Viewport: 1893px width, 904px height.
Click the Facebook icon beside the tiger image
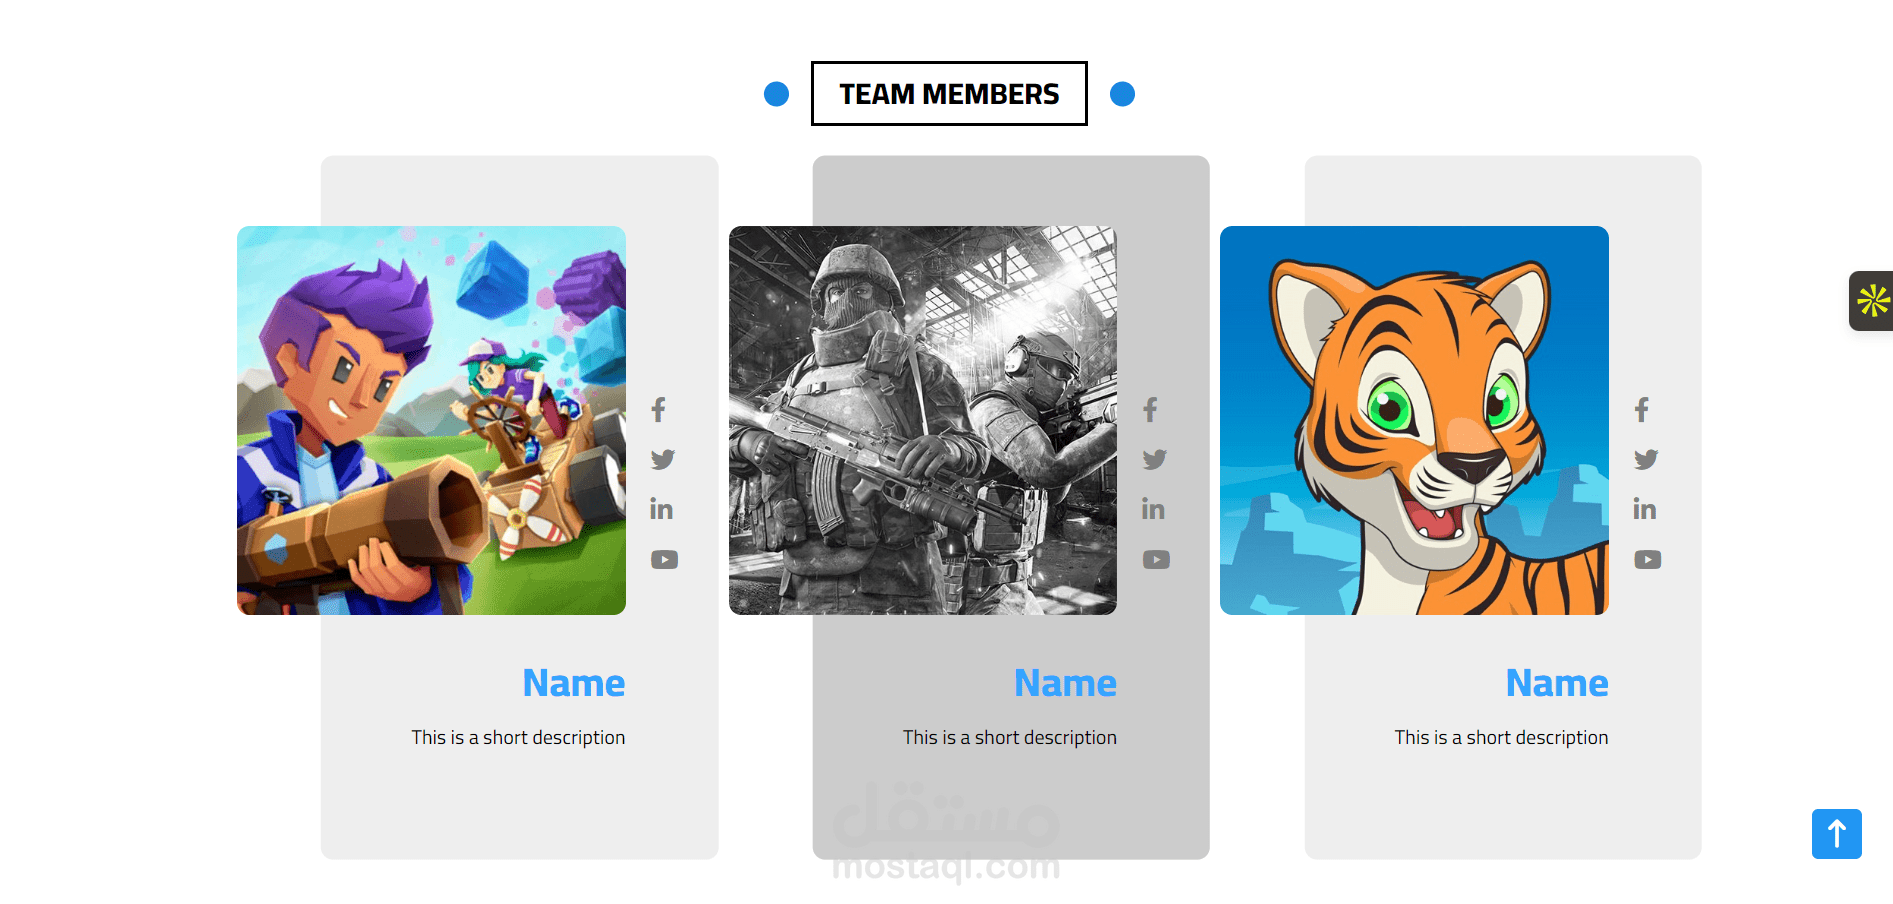coord(1642,409)
